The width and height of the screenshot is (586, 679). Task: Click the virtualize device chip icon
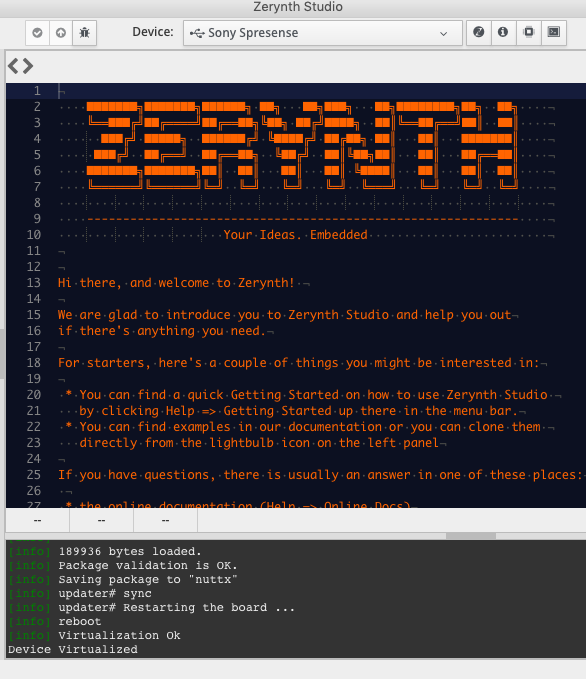coord(528,32)
